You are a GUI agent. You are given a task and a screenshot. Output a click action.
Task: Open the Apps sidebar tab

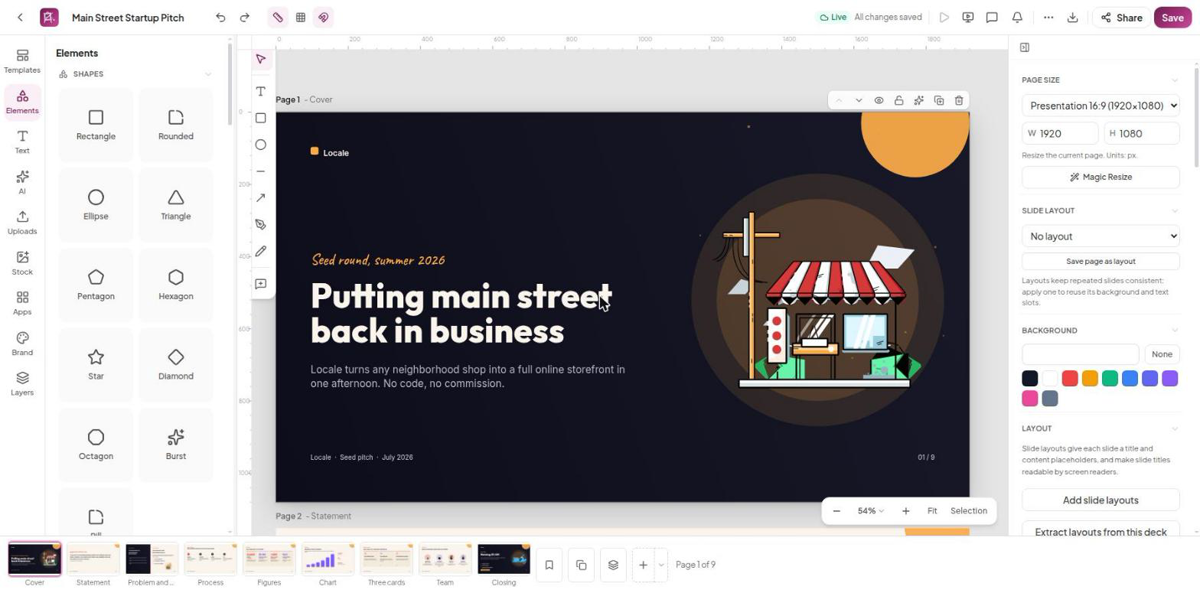click(22, 303)
